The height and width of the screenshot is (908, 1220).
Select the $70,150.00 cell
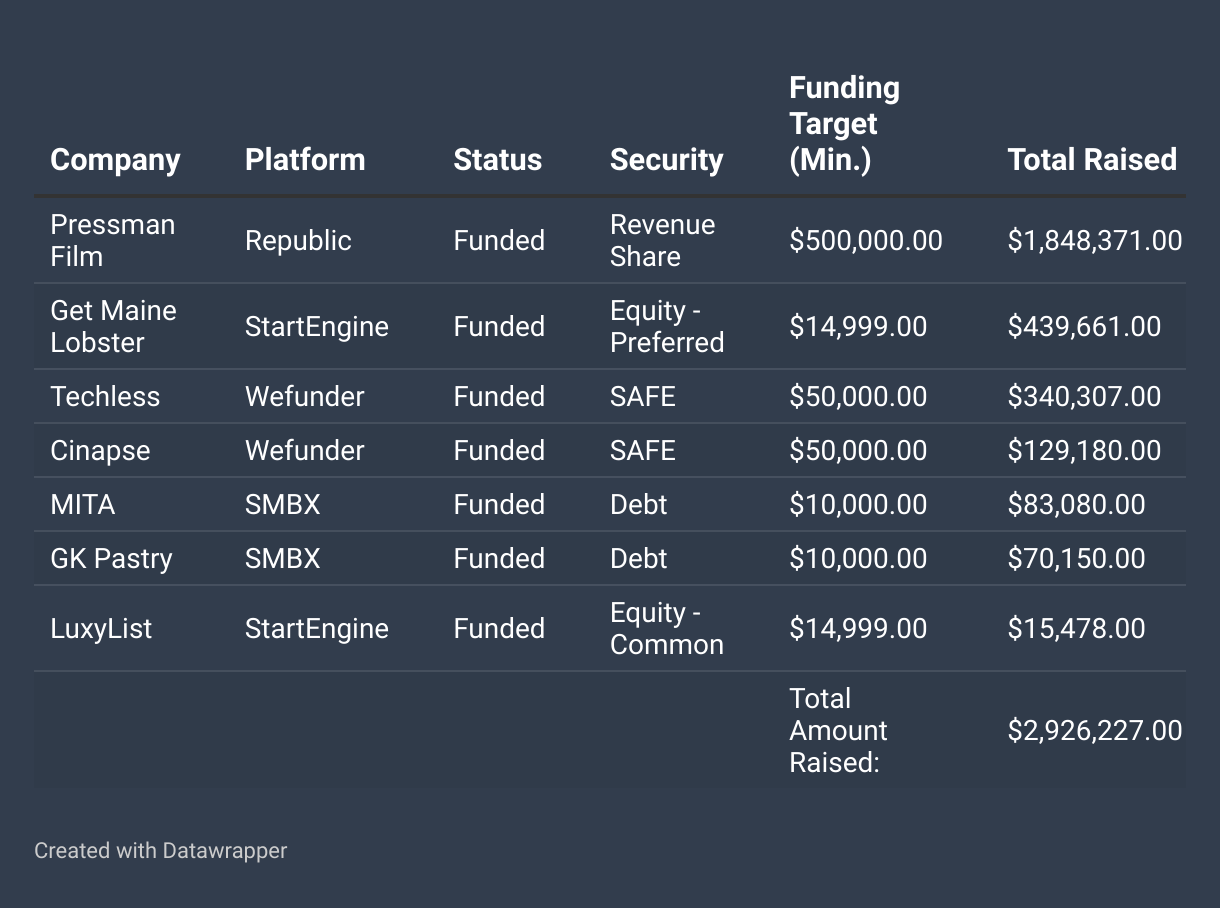(x=1076, y=558)
